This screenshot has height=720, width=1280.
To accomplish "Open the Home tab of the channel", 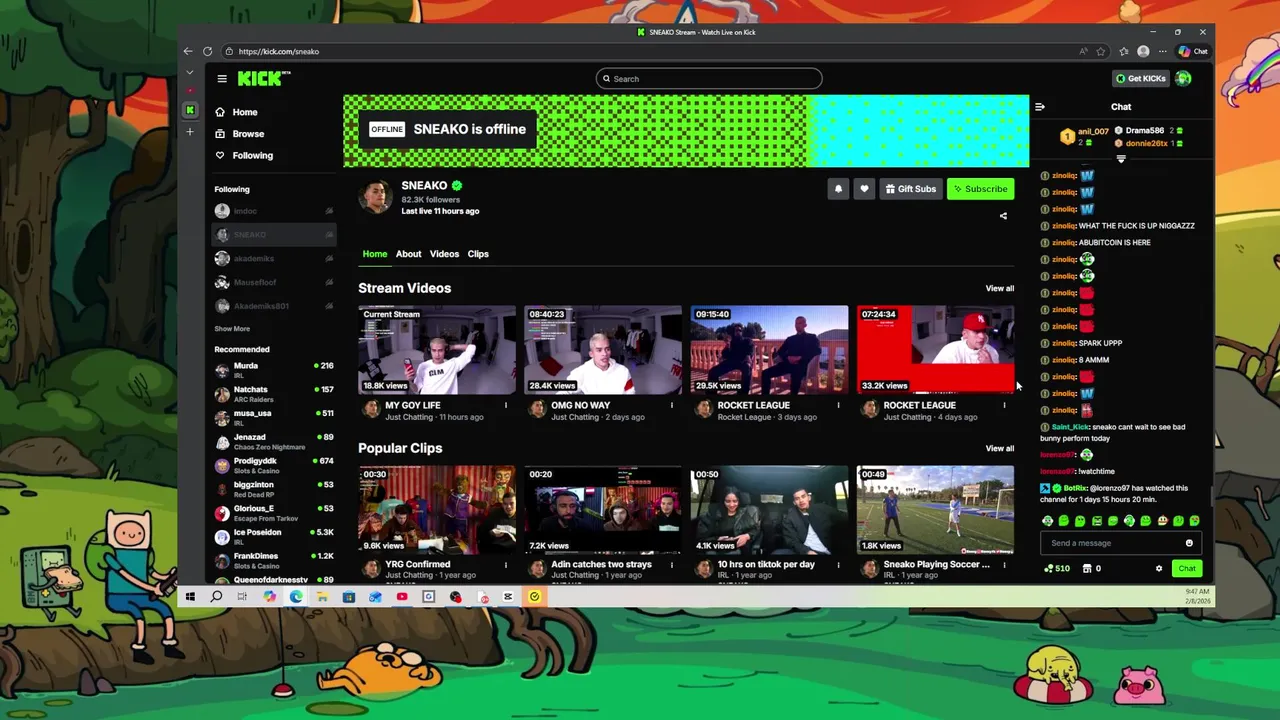I will (x=374, y=254).
